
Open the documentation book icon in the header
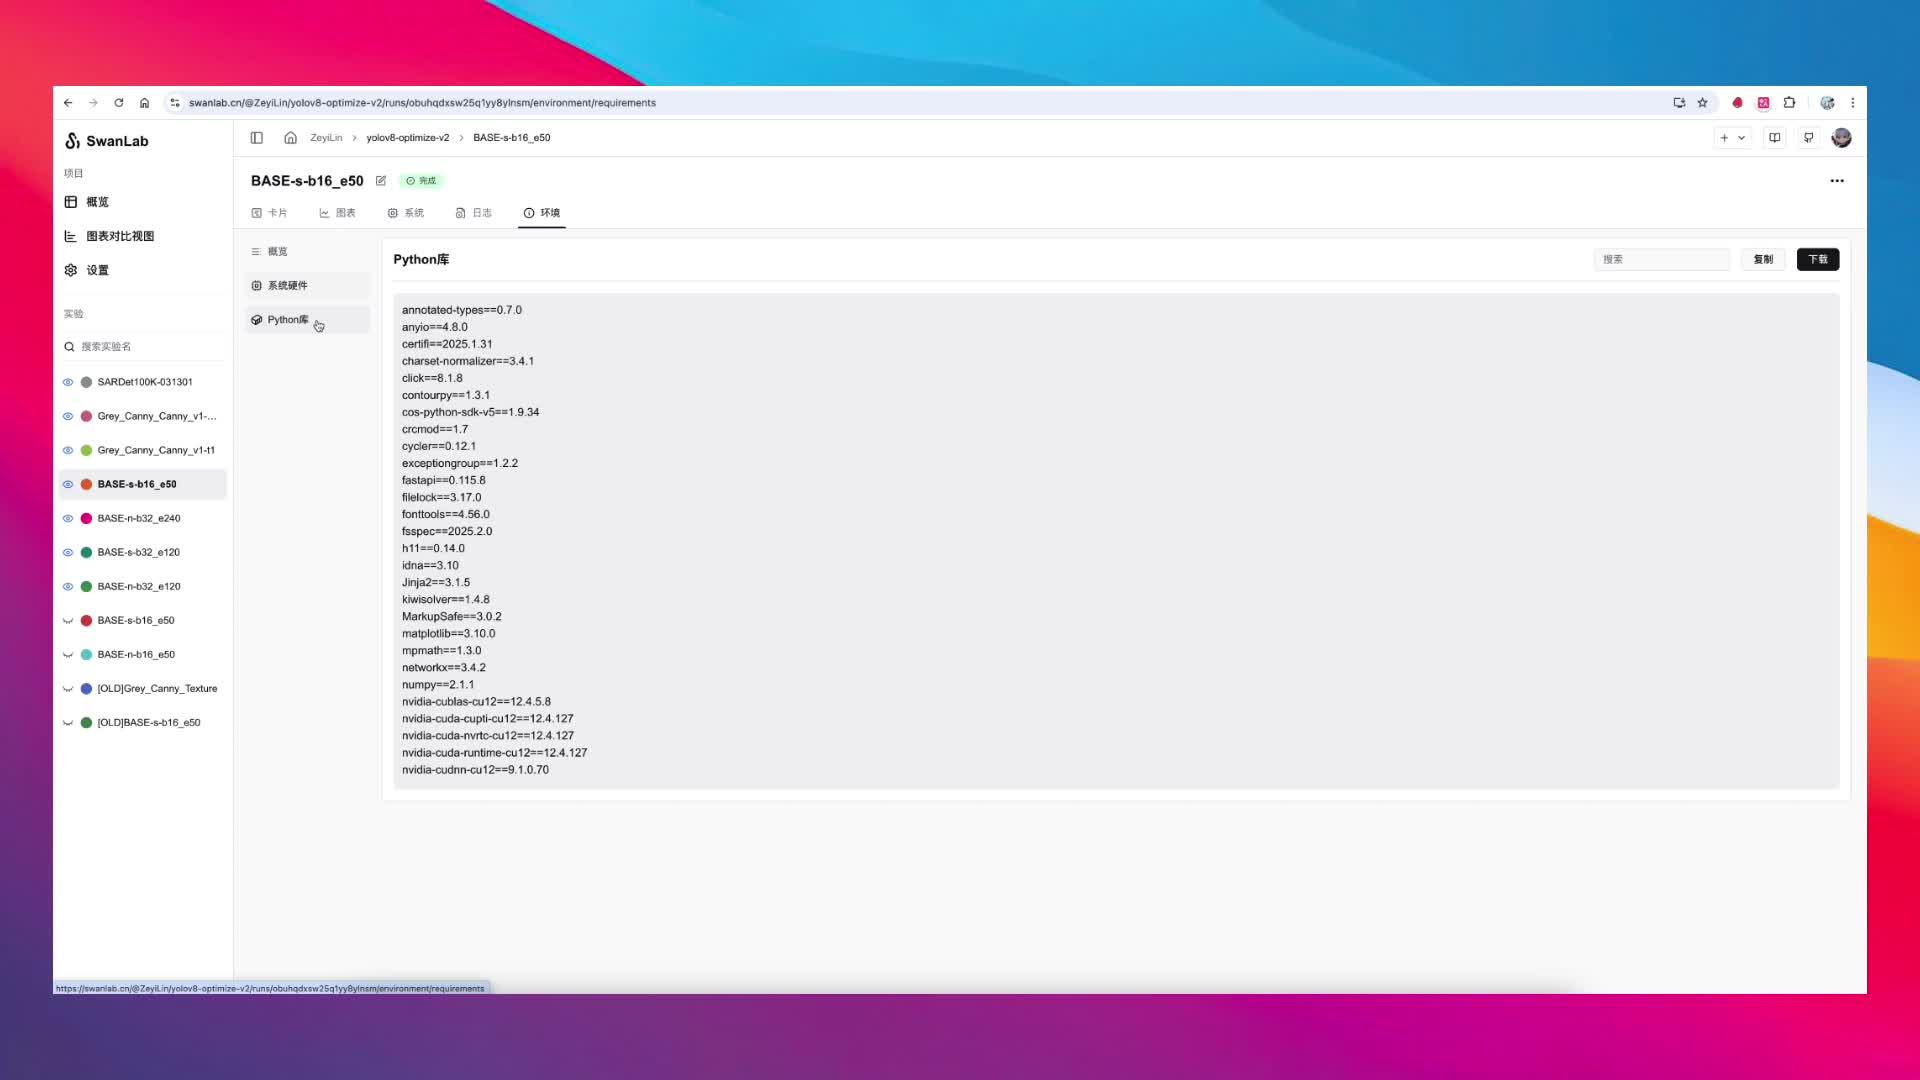[1774, 138]
